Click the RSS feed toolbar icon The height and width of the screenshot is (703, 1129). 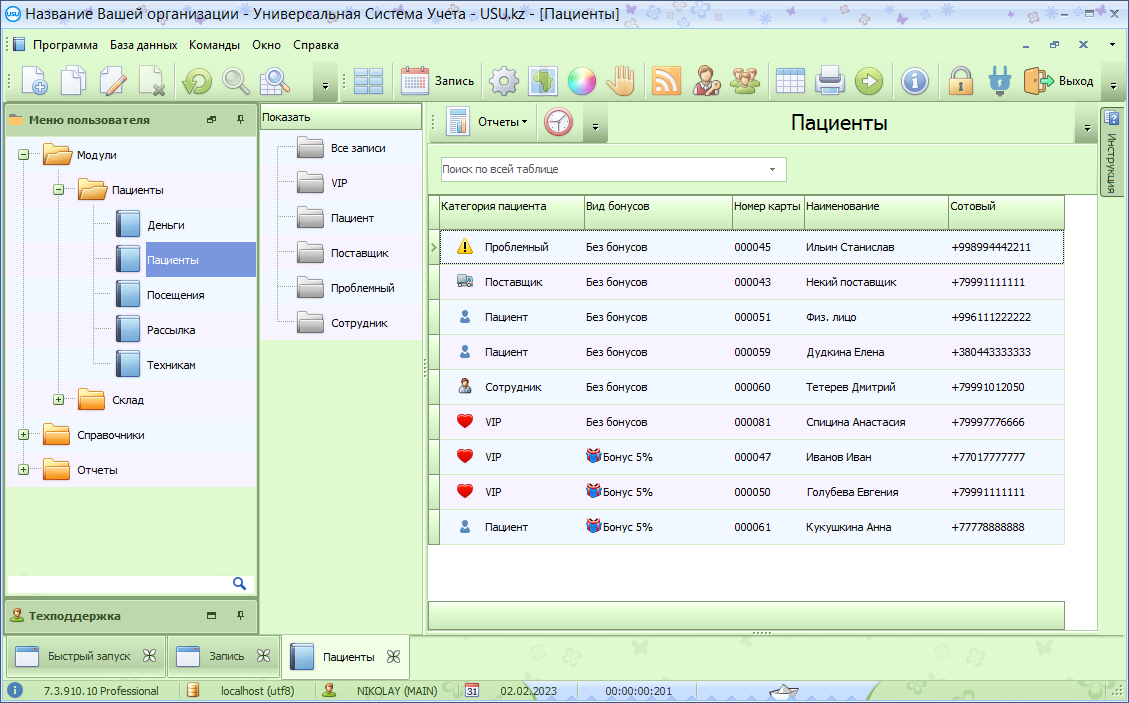[x=666, y=81]
